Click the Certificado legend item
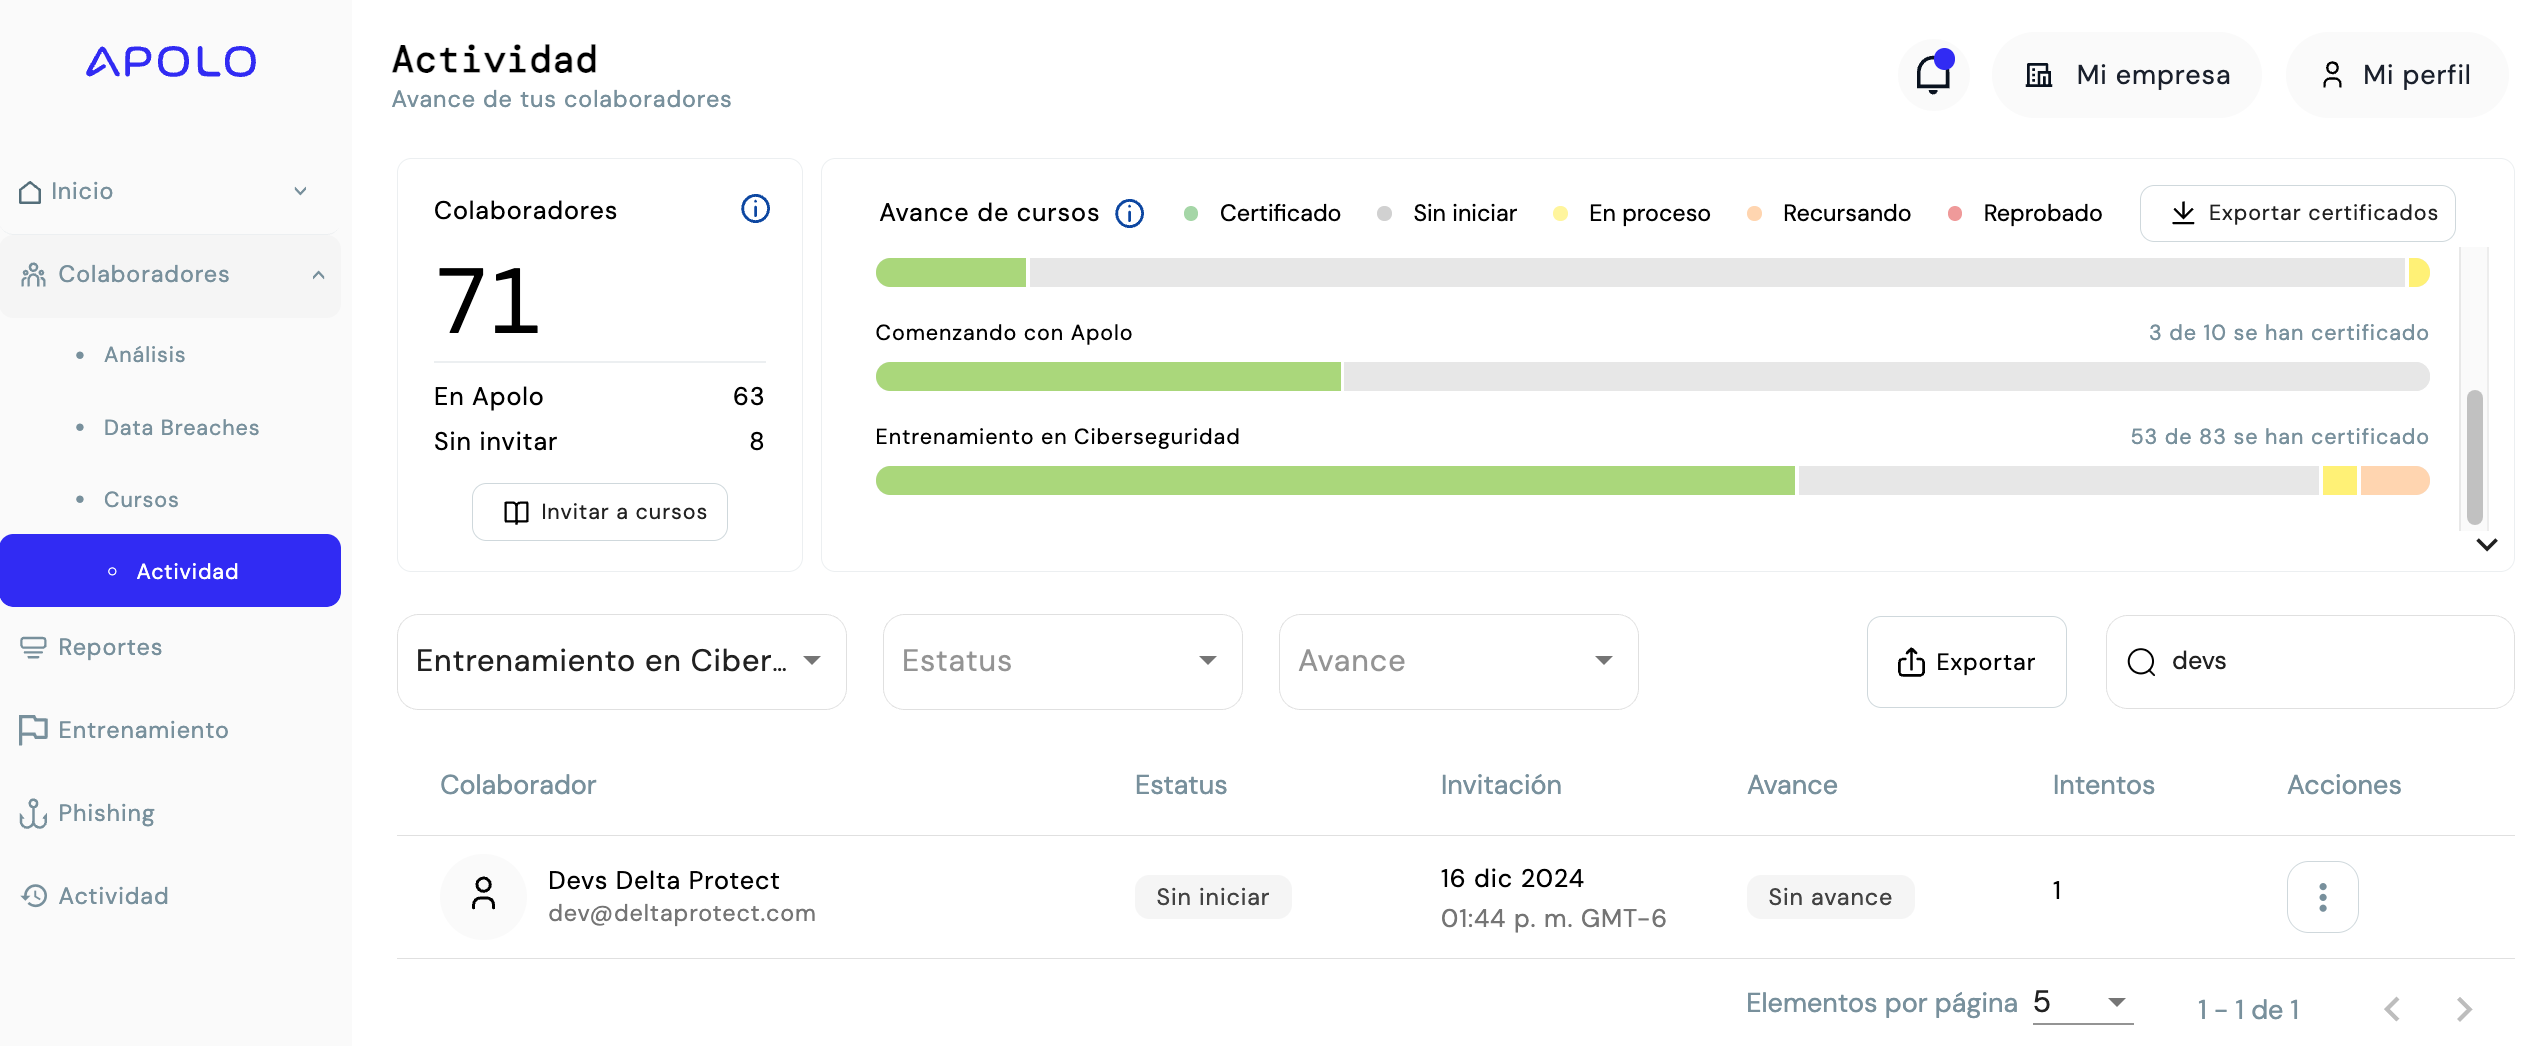Screen dimensions: 2528x1046 (x=1262, y=213)
